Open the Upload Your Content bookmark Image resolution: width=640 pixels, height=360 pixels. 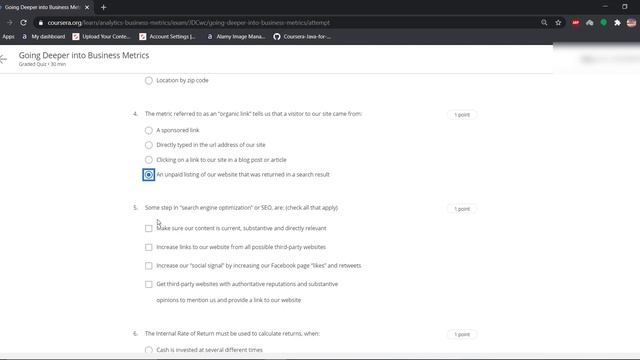click(x=101, y=37)
